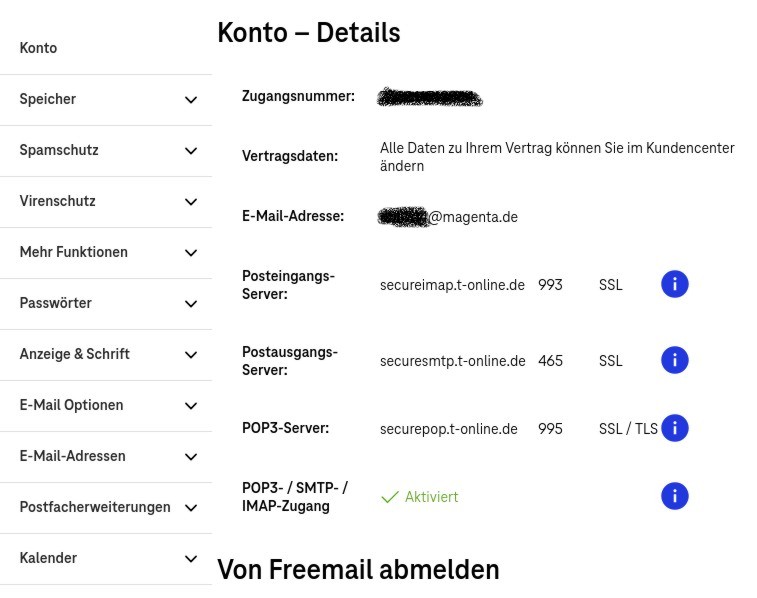757x598 pixels.
Task: Expand Anzeige & Schrift chevron
Action: [x=191, y=355]
